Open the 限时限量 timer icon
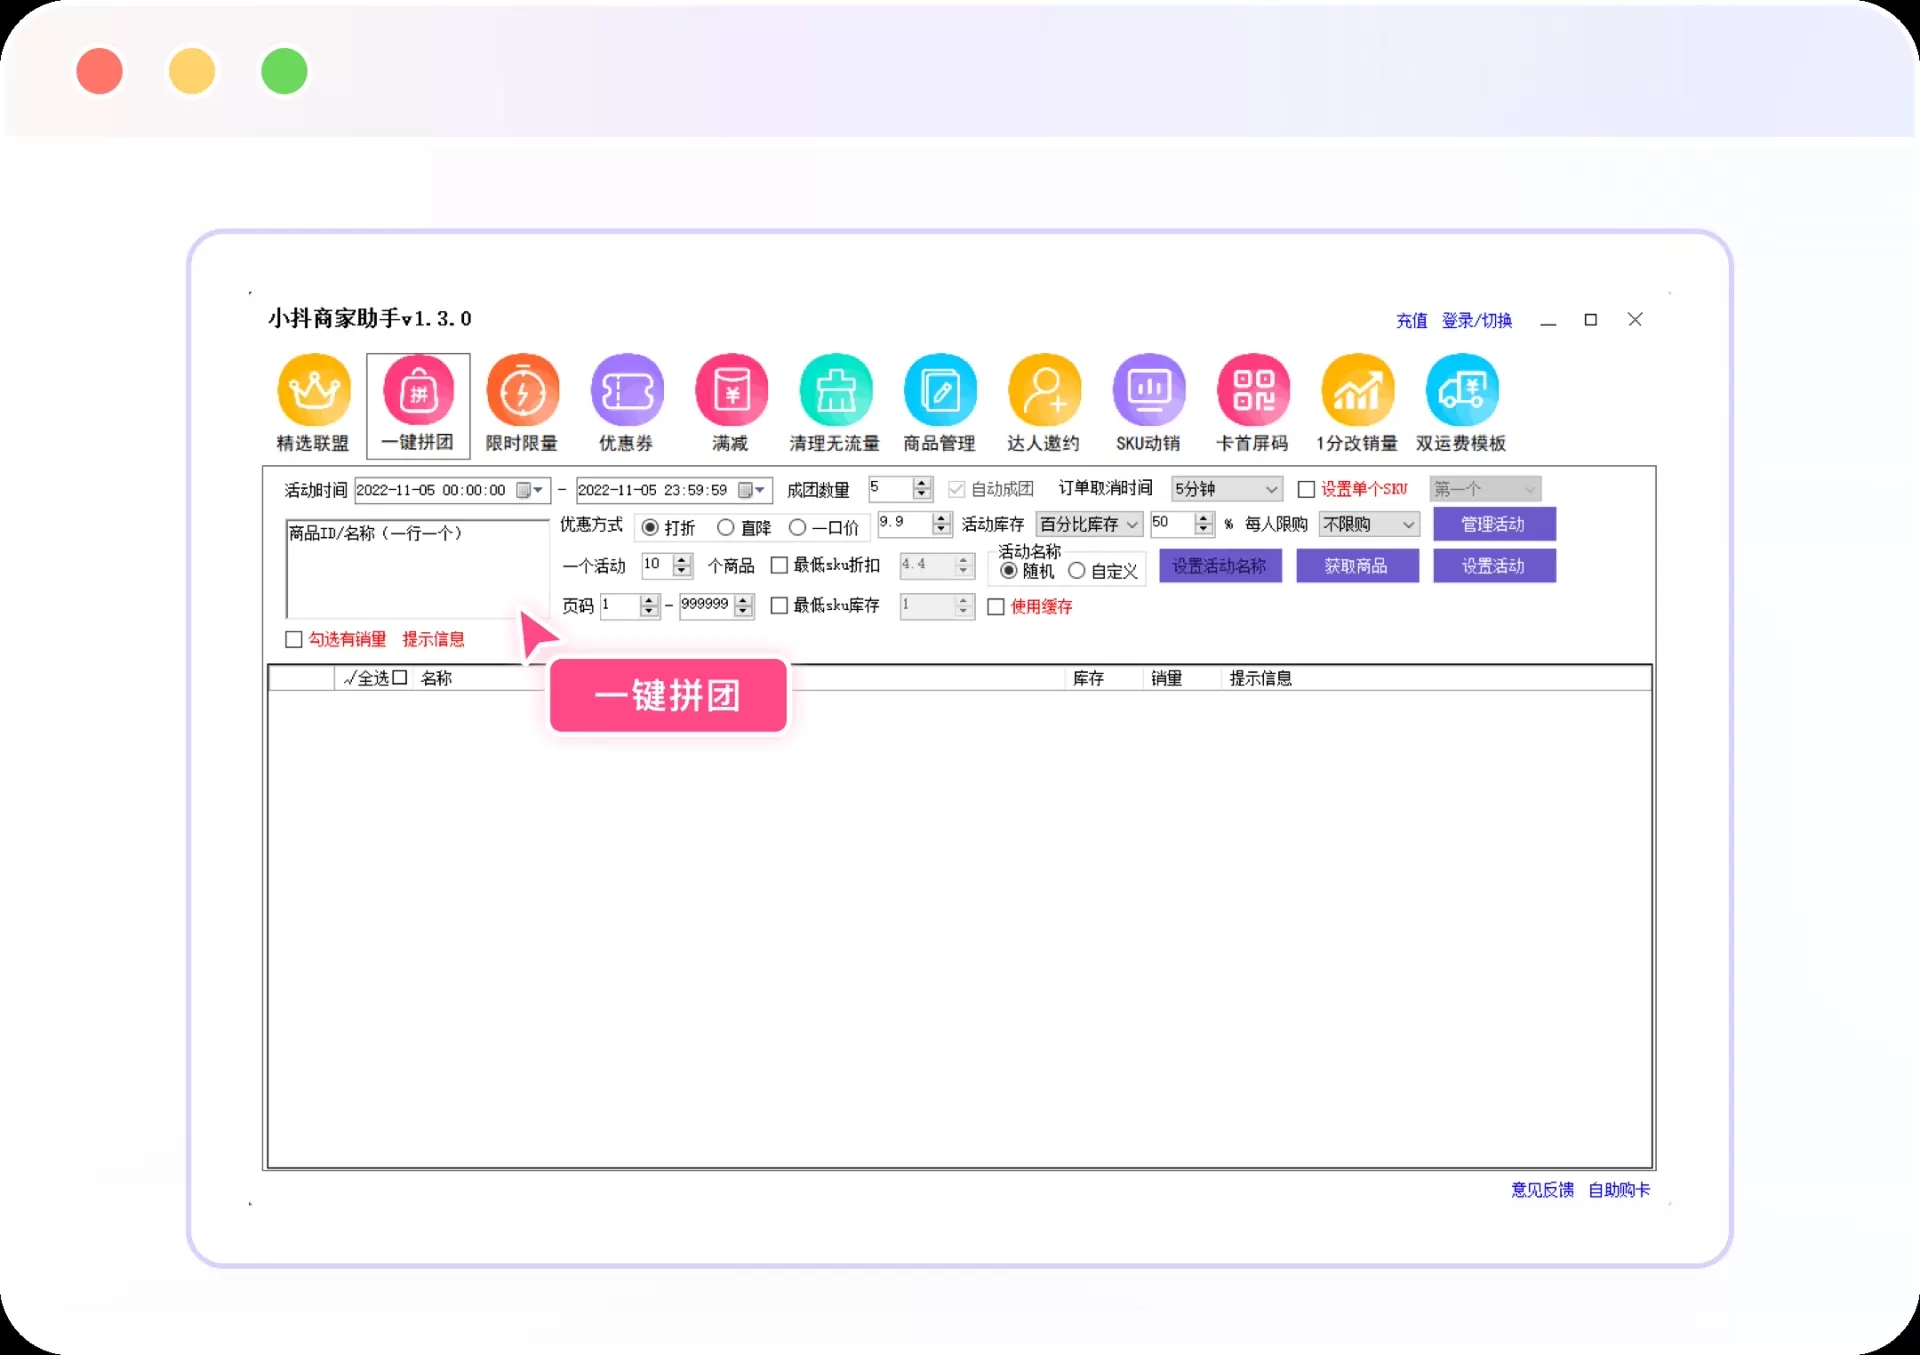1920x1355 pixels. (x=522, y=391)
